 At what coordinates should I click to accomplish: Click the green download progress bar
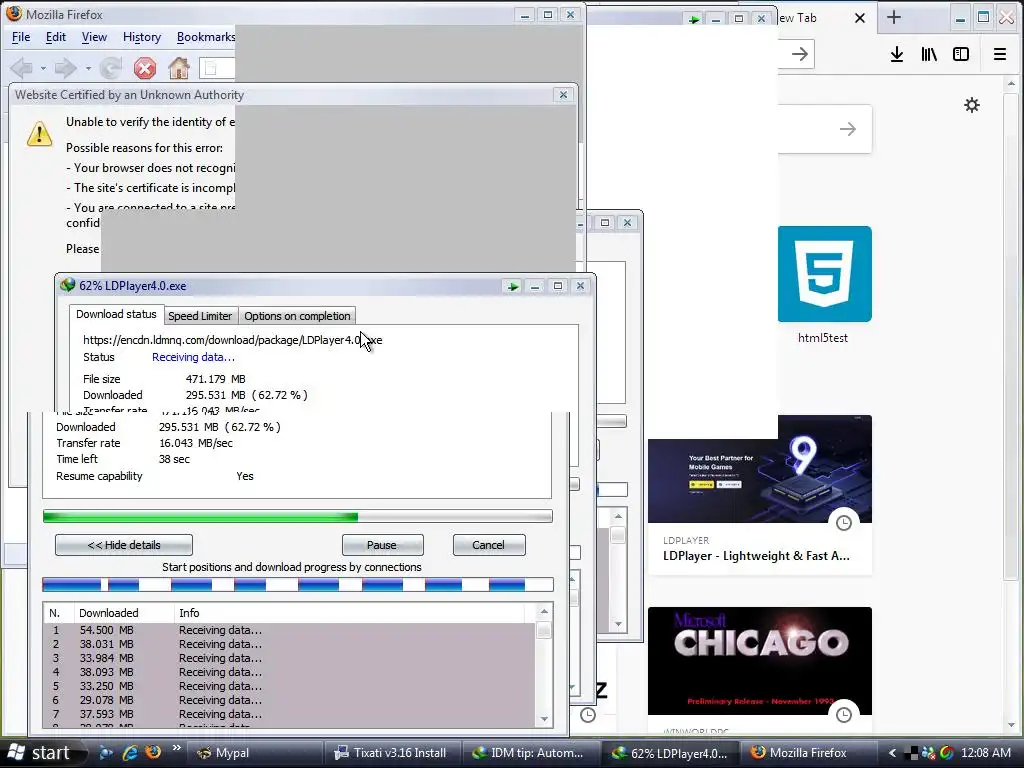[x=297, y=517]
